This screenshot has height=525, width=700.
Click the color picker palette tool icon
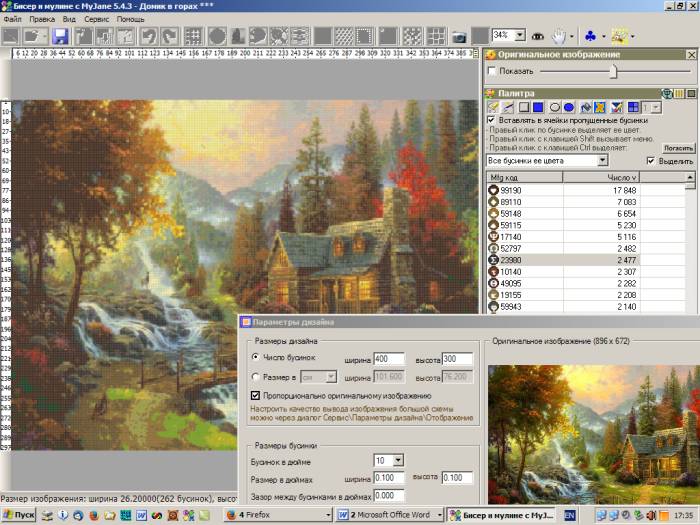pyautogui.click(x=617, y=107)
